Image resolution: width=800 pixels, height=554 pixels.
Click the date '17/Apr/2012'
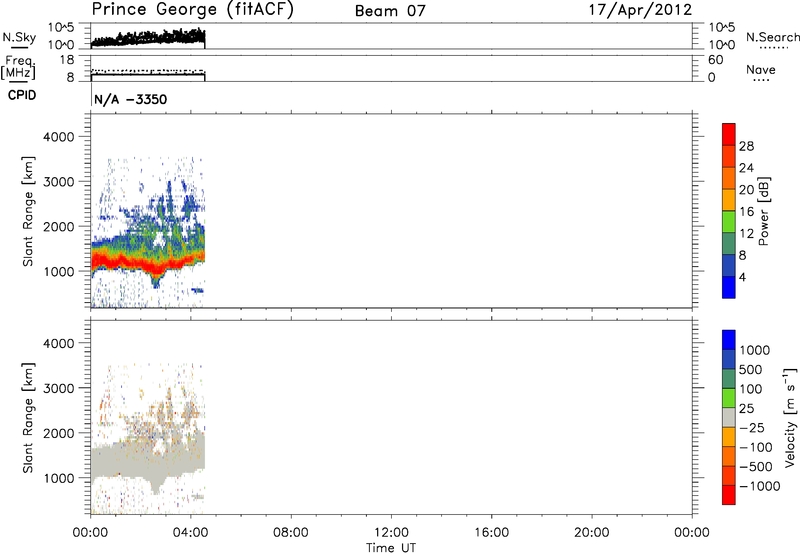pos(640,10)
